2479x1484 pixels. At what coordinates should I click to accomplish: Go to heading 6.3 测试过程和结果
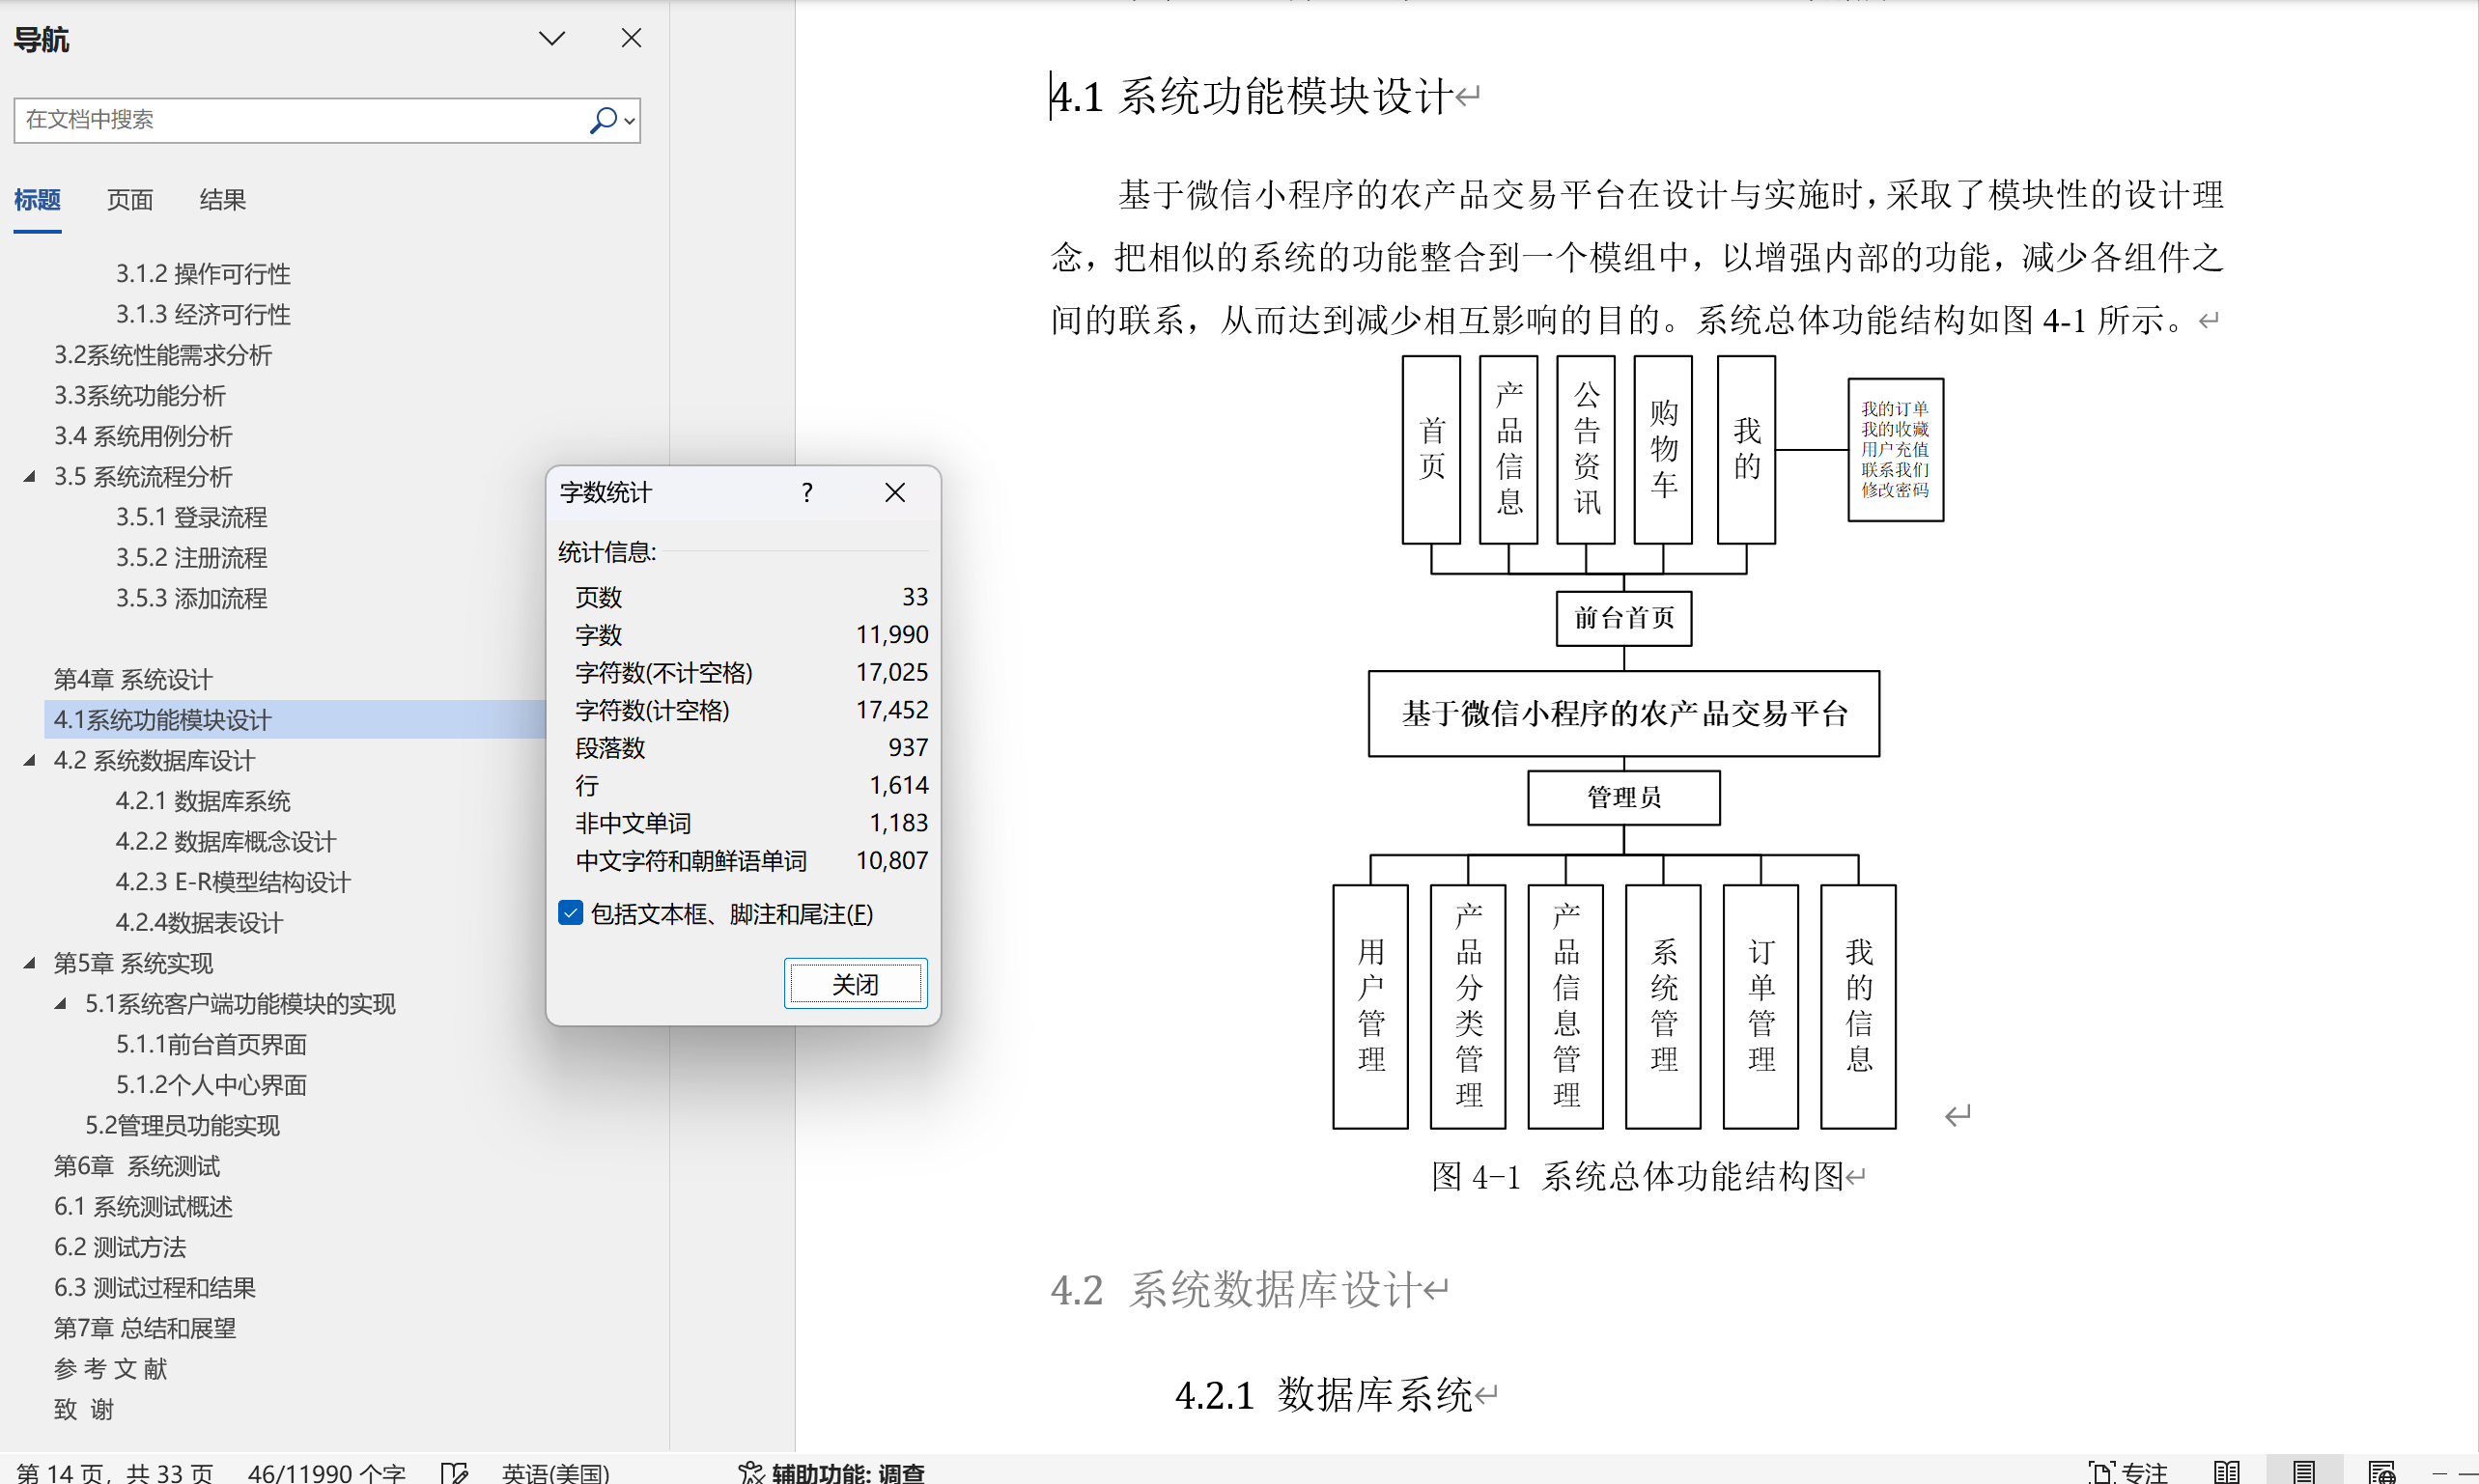155,1287
